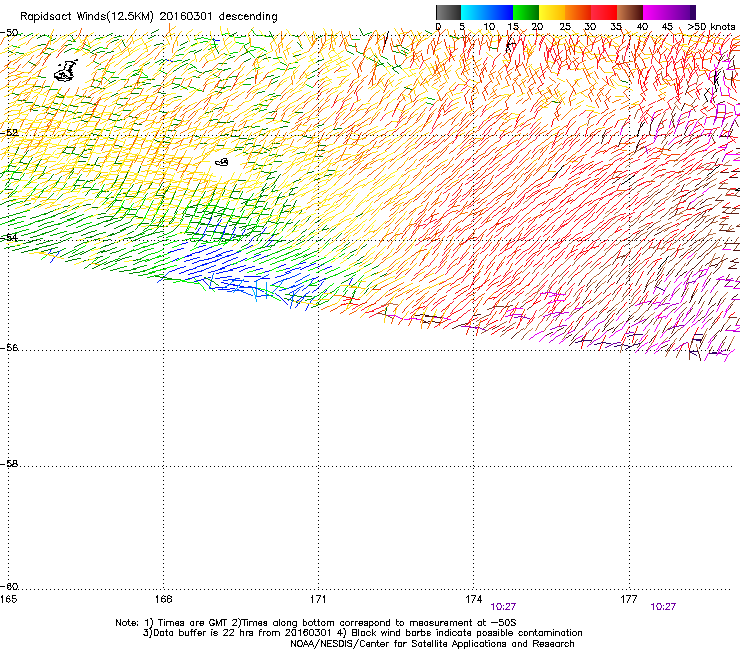The height and width of the screenshot is (650, 740).
Task: Click the orange 25-30 knots color band
Action: 578,12
